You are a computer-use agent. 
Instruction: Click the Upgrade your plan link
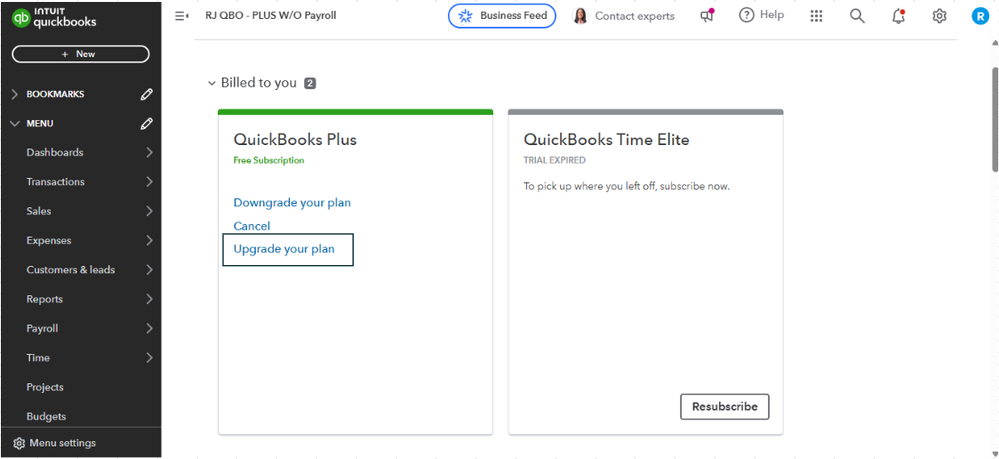pos(284,249)
